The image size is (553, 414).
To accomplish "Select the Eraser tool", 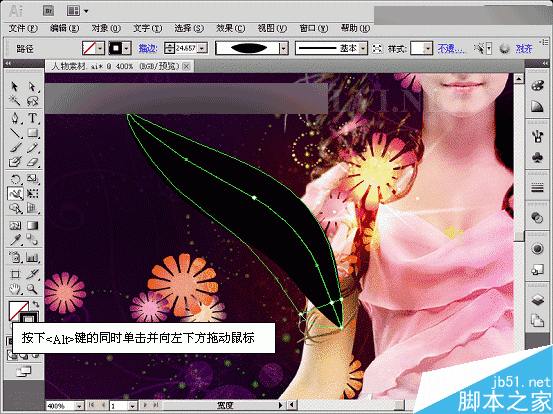I will [32, 162].
